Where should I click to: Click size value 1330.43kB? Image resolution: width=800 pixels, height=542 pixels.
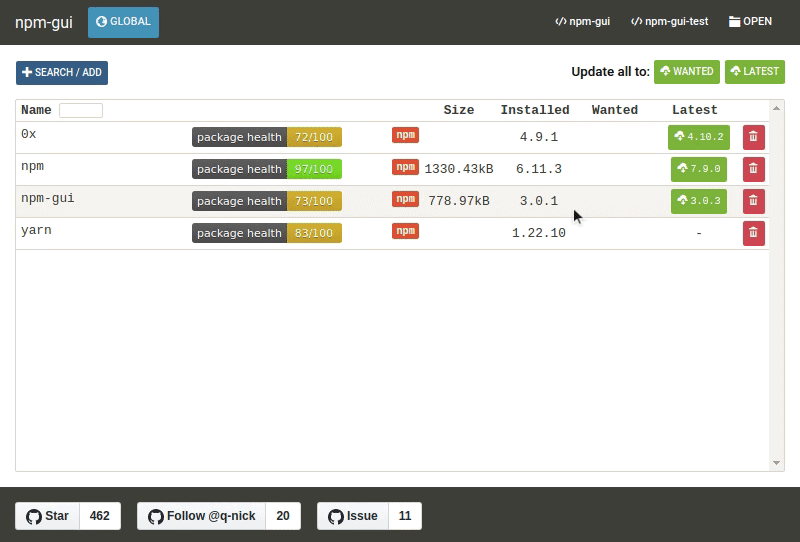tap(459, 169)
